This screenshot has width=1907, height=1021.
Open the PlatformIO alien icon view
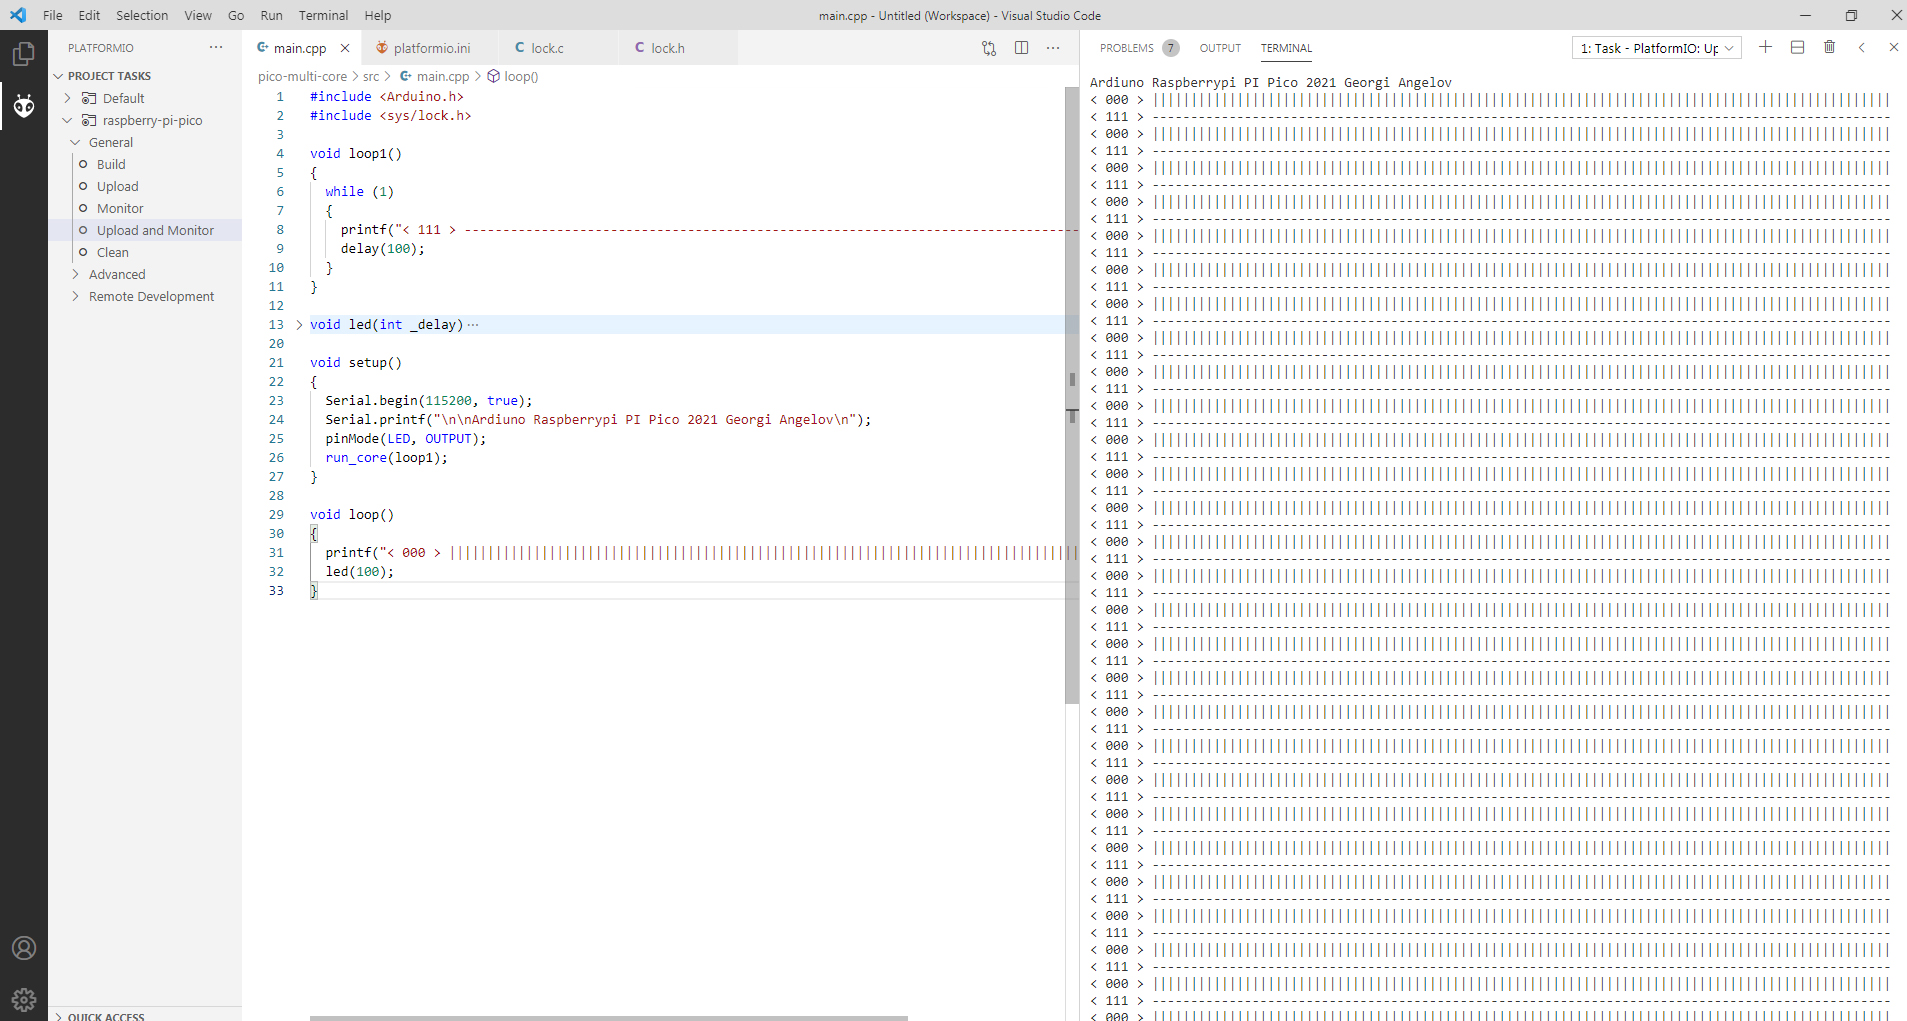(24, 105)
